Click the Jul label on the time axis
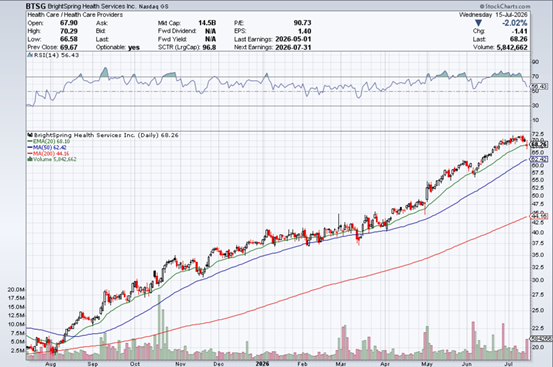The height and width of the screenshot is (367, 553). point(508,363)
